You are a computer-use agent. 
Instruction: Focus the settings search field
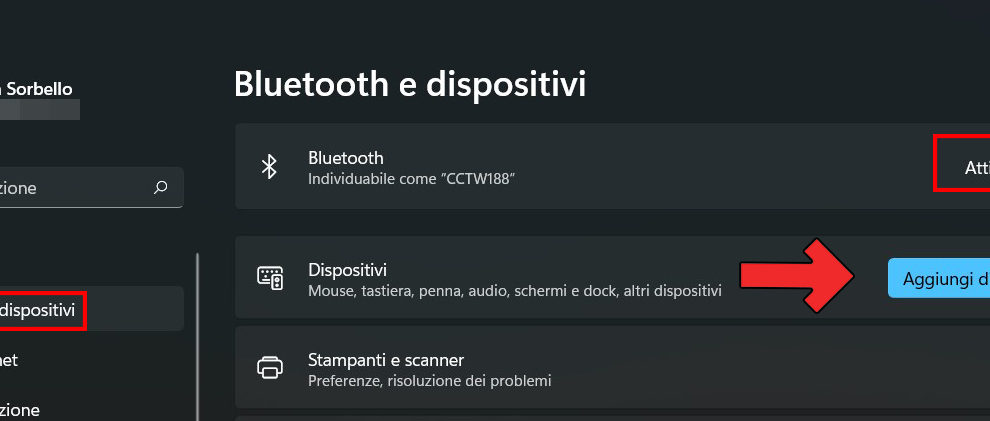point(70,187)
